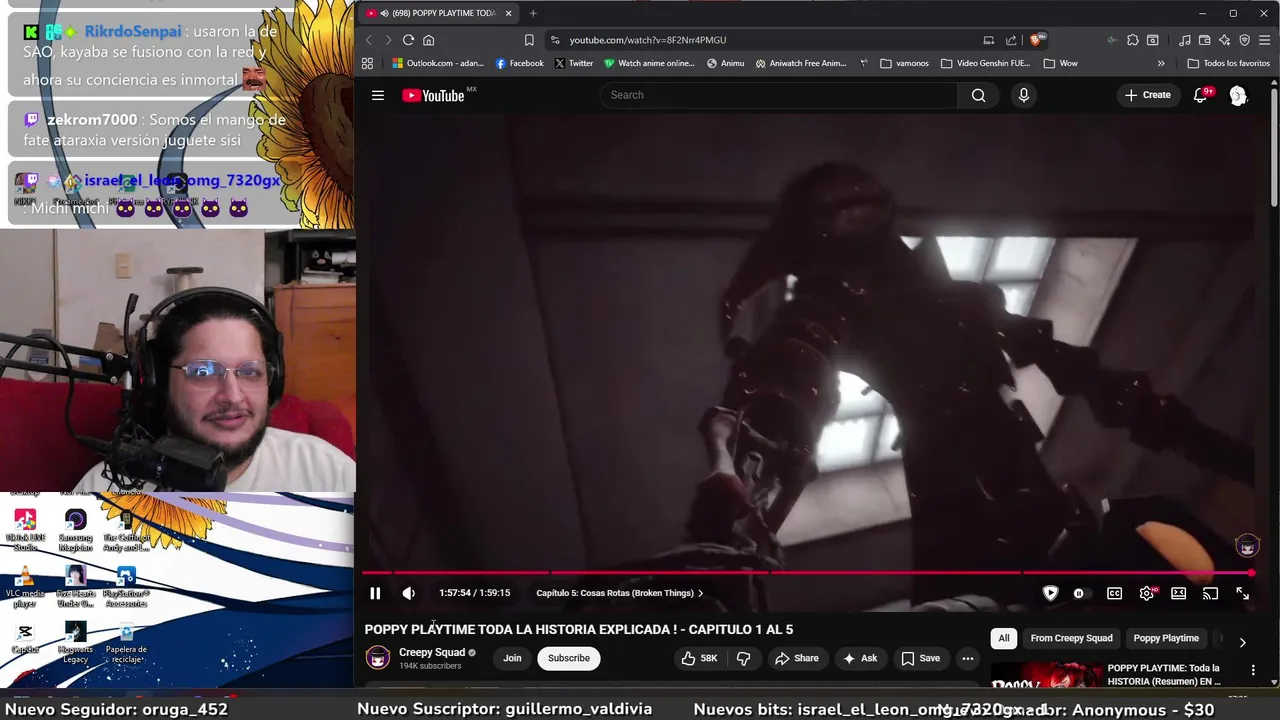The width and height of the screenshot is (1280, 720).
Task: Open the YouTube account avatar menu
Action: point(1238,95)
